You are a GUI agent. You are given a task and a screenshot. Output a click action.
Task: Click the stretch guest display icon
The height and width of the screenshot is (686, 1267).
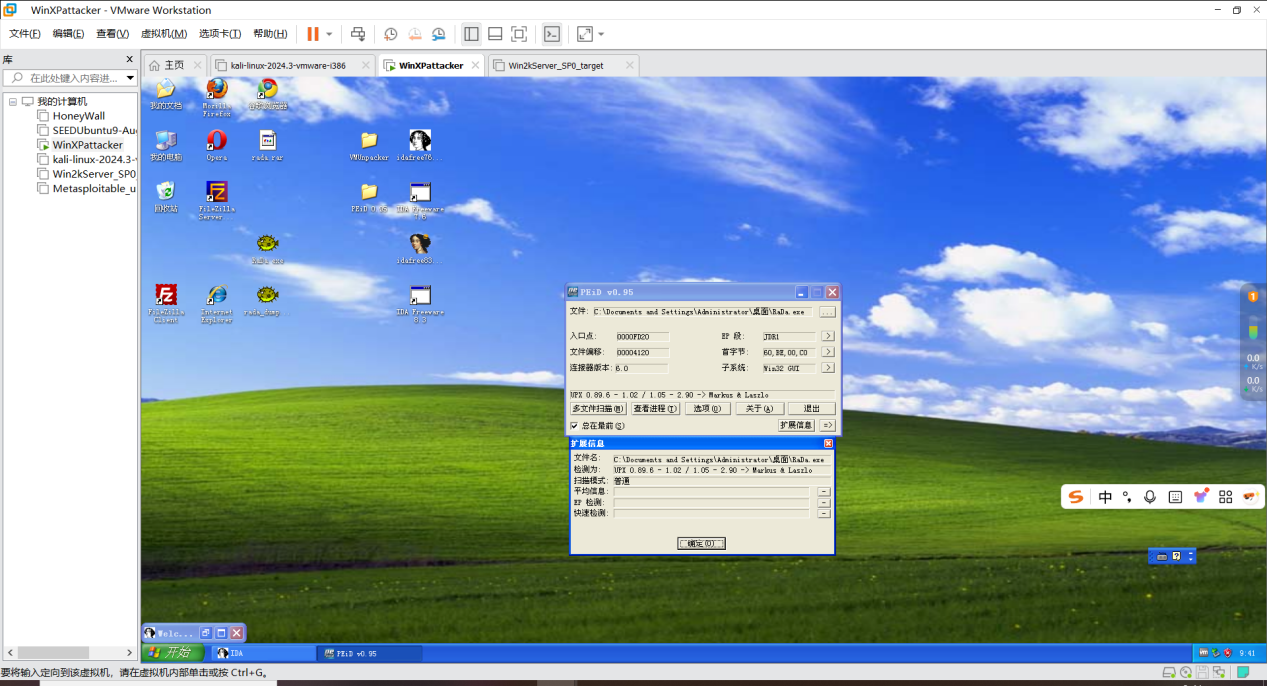tap(585, 34)
